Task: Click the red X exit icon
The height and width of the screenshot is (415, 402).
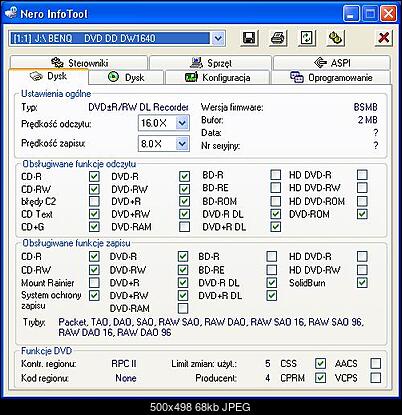Action: tap(384, 38)
